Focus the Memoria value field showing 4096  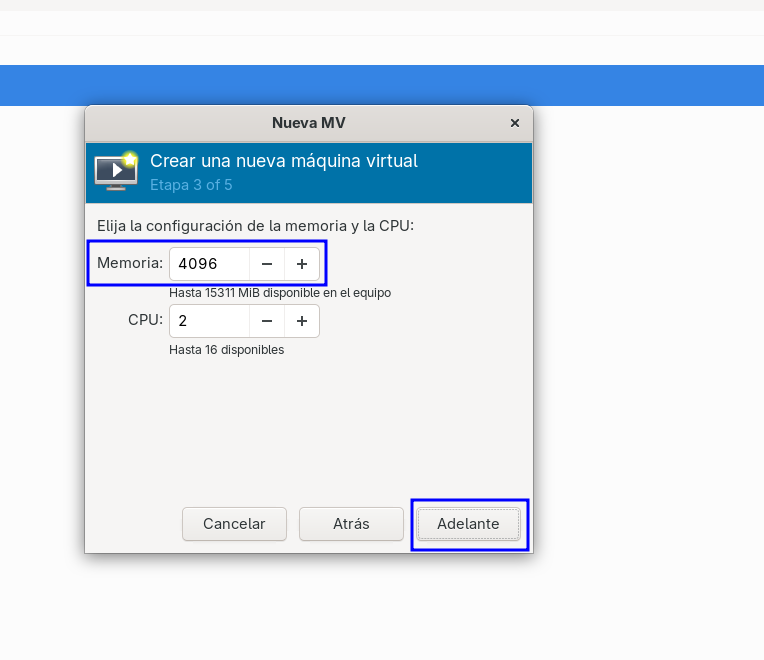point(210,264)
